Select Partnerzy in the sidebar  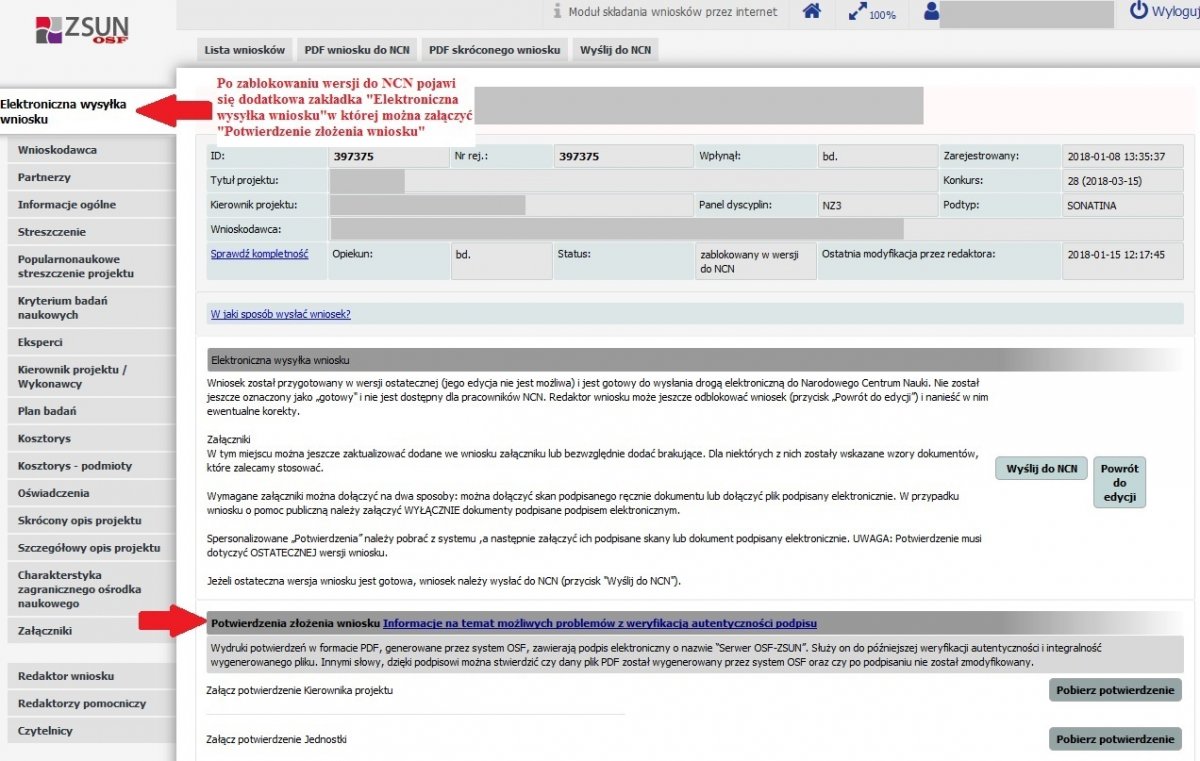pyautogui.click(x=91, y=177)
